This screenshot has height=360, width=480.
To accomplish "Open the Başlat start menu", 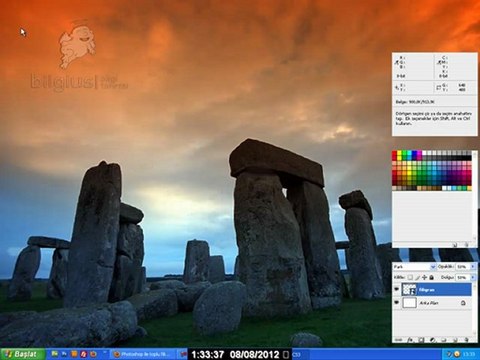I will pos(22,354).
